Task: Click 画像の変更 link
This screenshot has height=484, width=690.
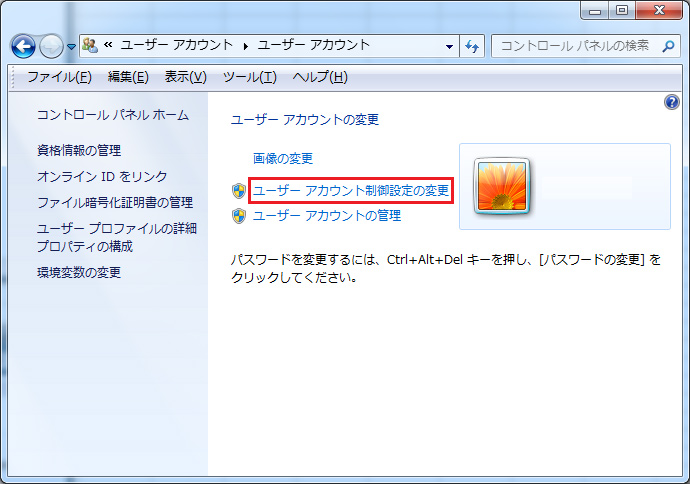Action: tap(283, 158)
